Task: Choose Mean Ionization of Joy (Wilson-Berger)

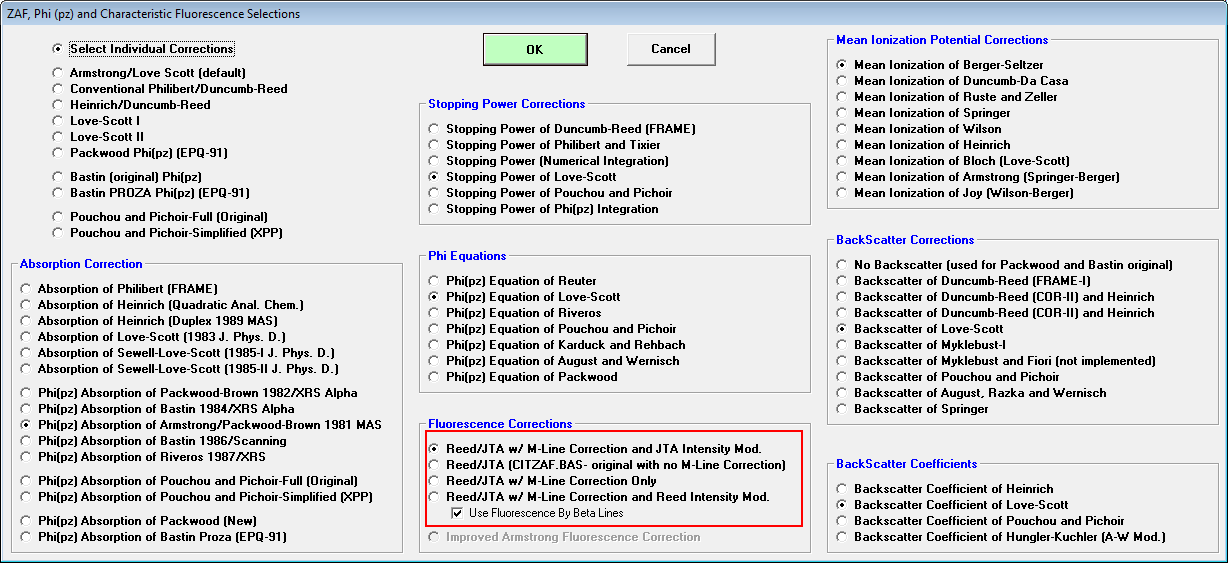Action: coord(841,193)
